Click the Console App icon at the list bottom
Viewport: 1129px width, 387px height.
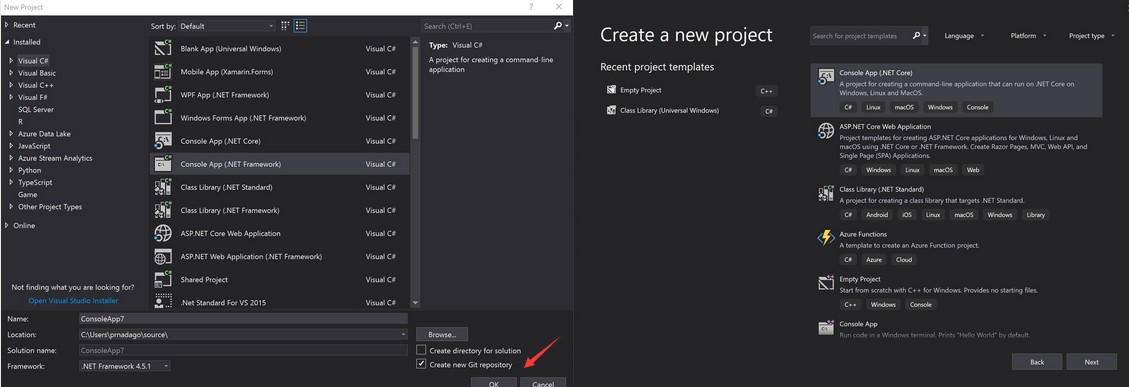click(x=826, y=327)
